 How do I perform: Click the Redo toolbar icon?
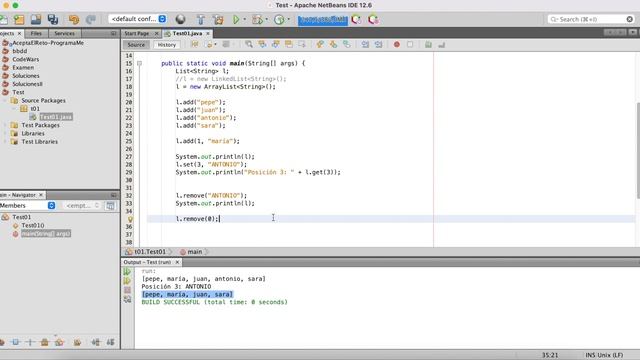91,19
